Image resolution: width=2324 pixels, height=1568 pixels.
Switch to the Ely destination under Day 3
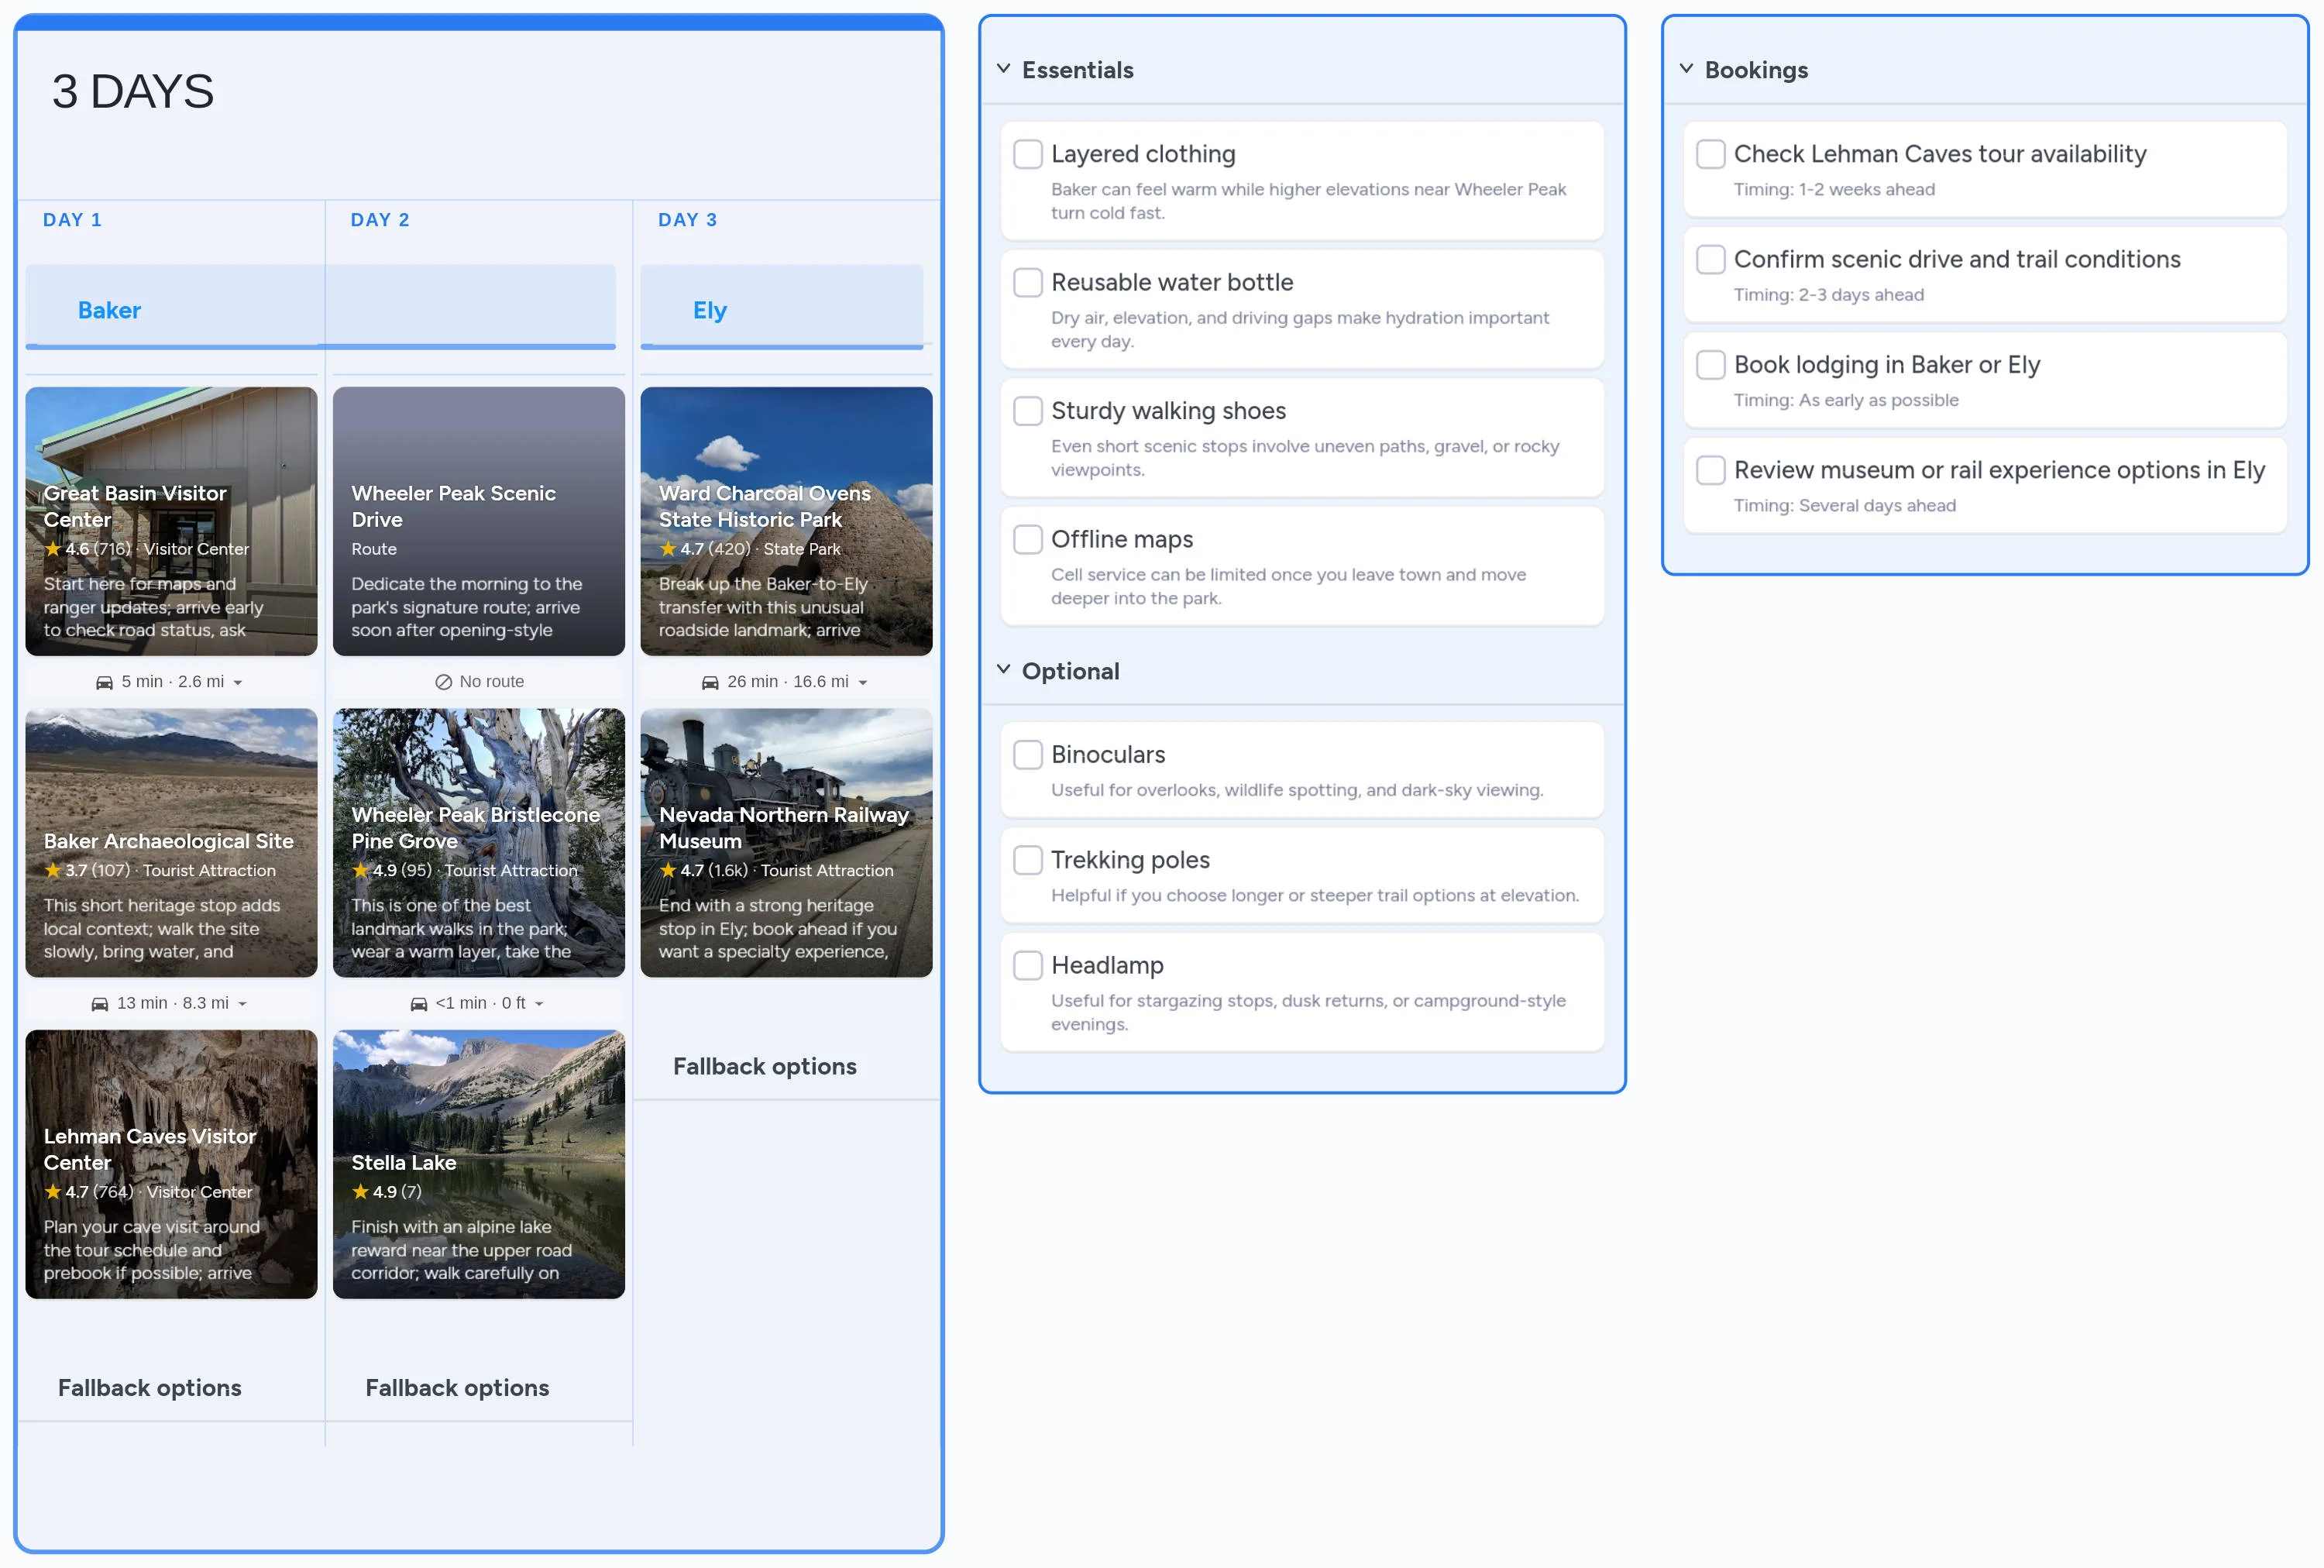[x=709, y=310]
